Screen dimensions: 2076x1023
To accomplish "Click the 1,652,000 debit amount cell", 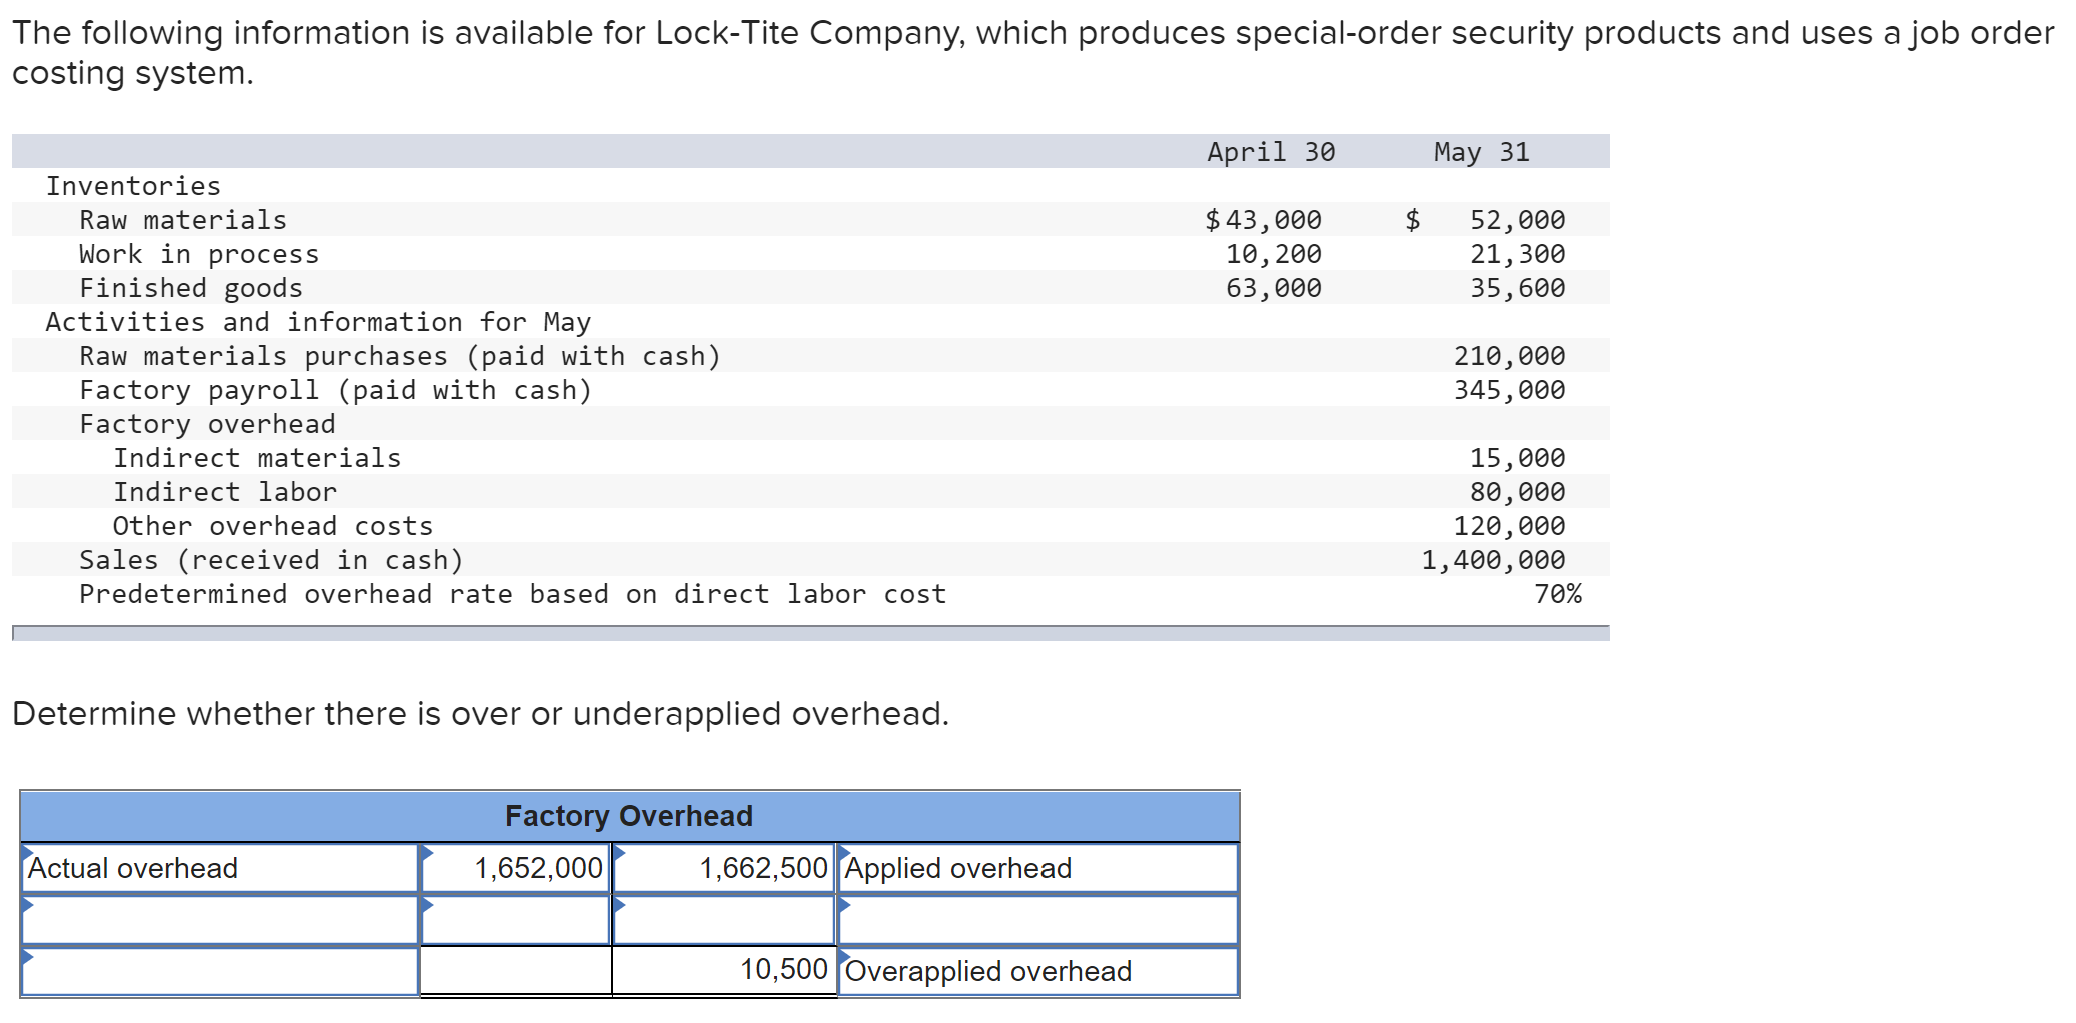I will point(515,868).
